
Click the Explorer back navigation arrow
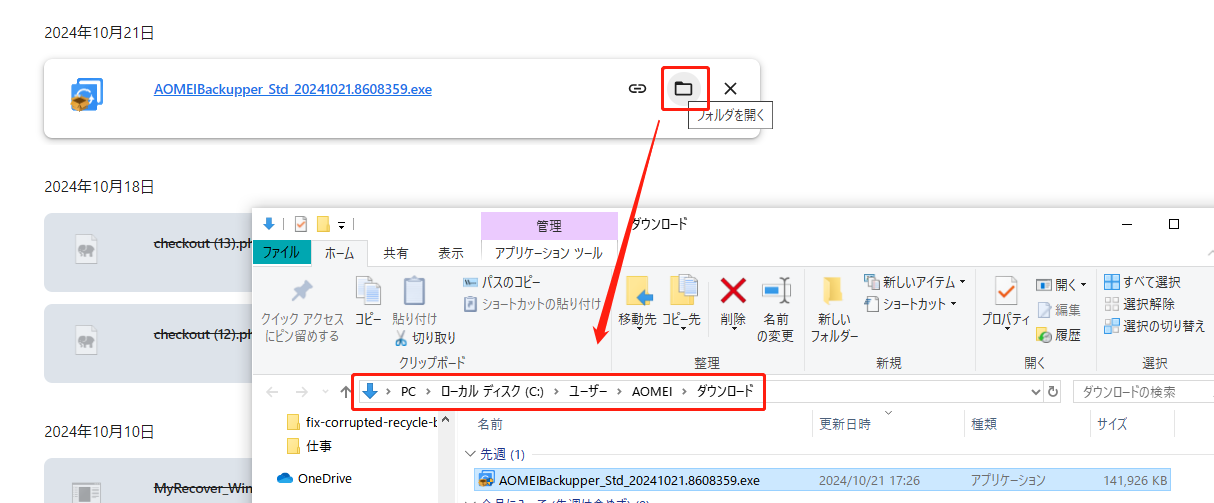[273, 392]
